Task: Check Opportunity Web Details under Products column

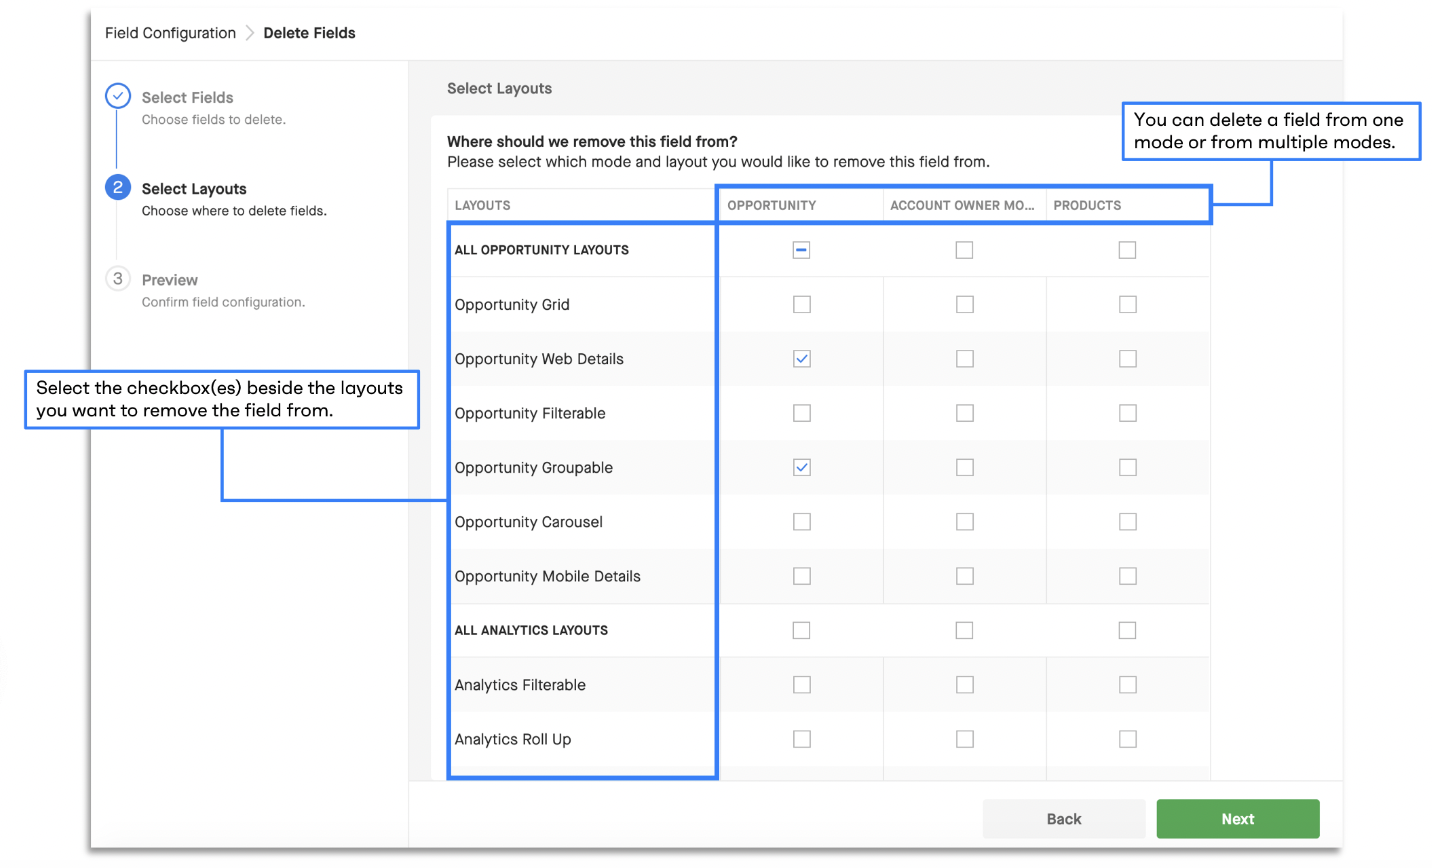Action: [x=1128, y=359]
